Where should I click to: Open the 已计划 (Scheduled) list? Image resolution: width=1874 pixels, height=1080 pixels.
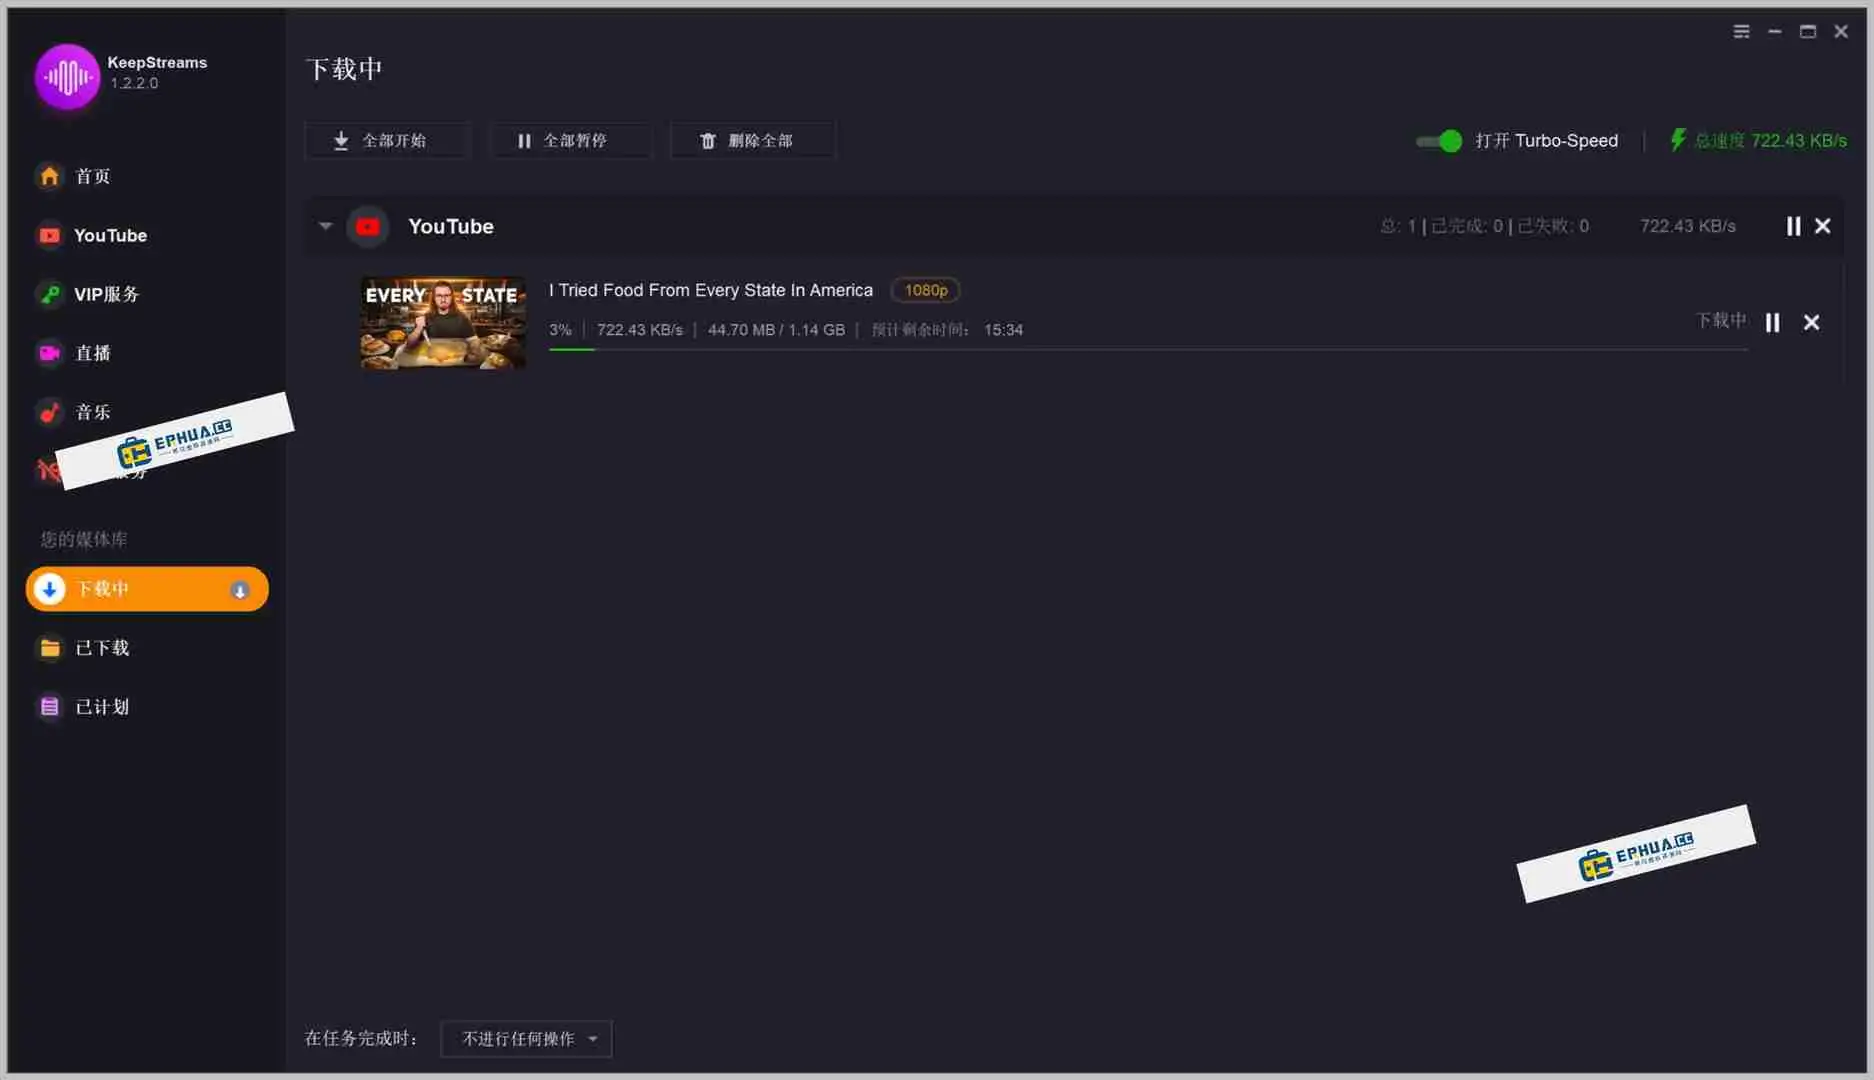coord(101,707)
